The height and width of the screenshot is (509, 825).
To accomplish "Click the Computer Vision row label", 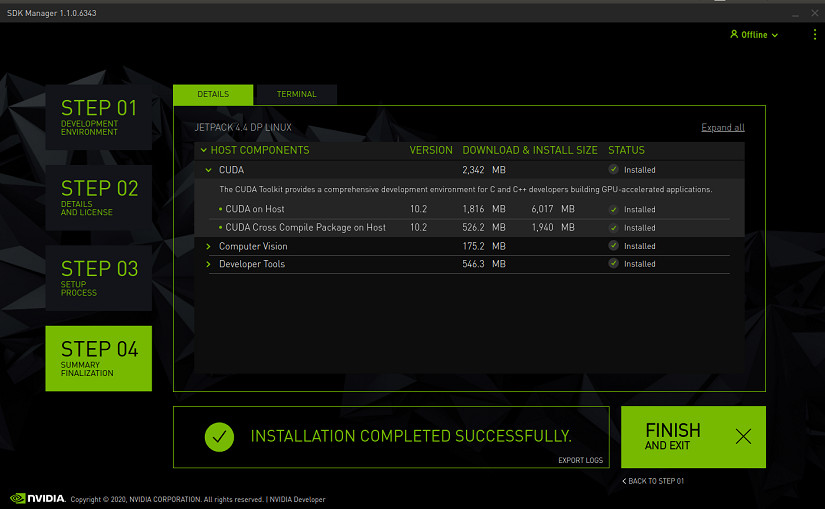I will (253, 246).
